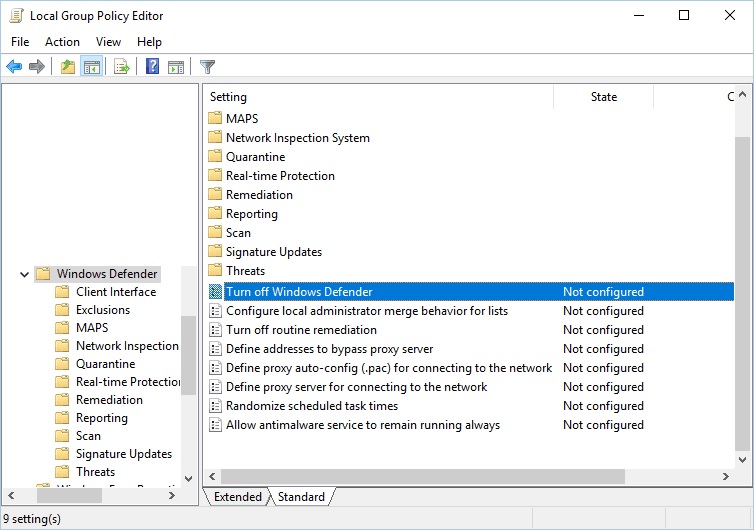Click the policy icon beside Randomize scheduled task times
This screenshot has height=530, width=754.
coord(215,406)
